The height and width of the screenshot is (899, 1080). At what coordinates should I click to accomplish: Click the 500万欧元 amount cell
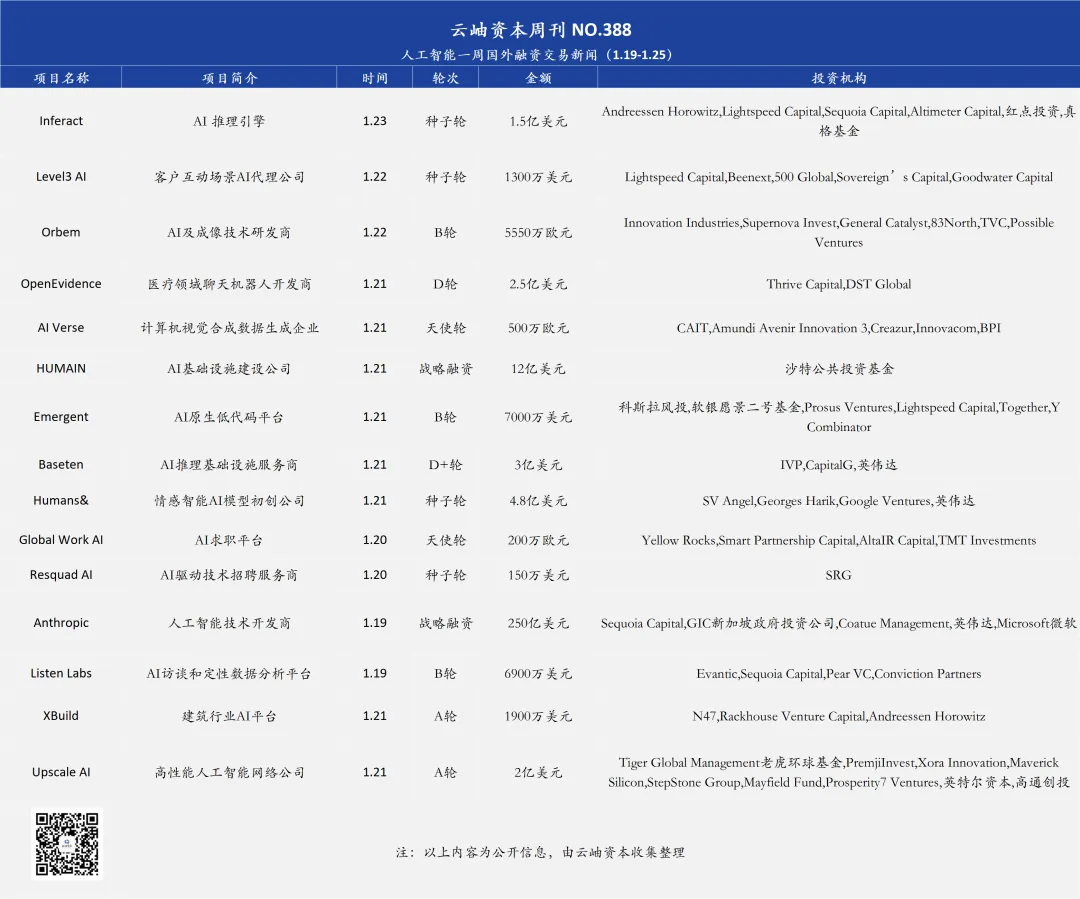[x=538, y=328]
